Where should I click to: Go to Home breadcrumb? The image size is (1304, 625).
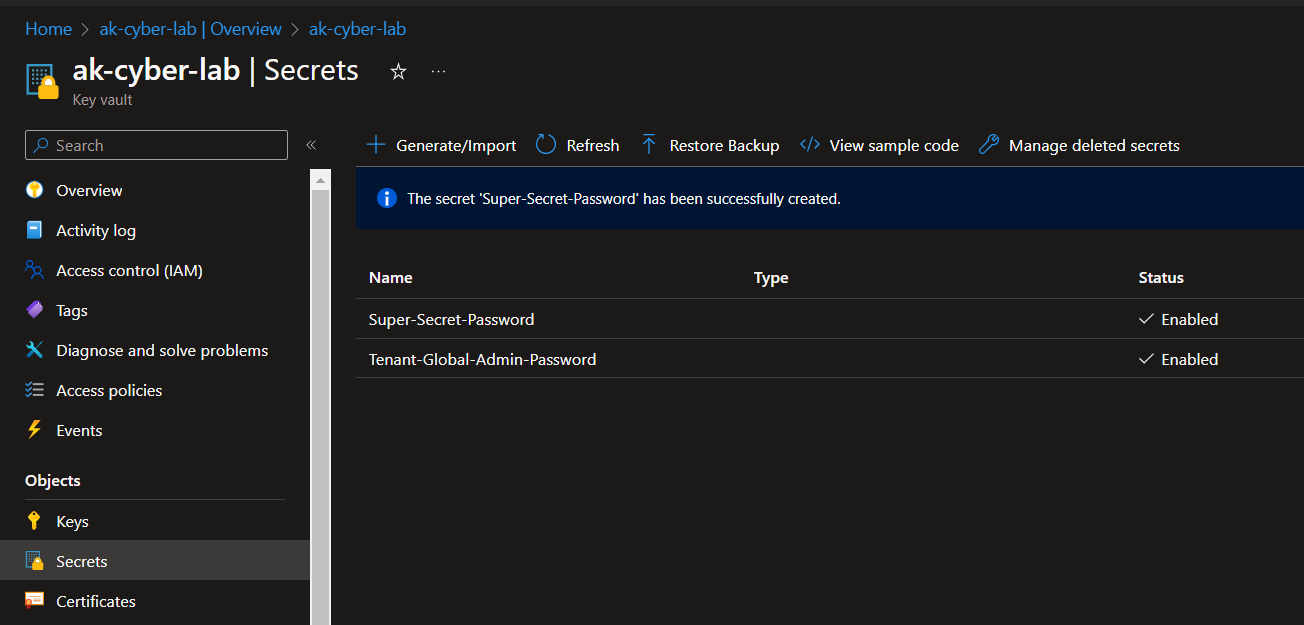[x=48, y=29]
